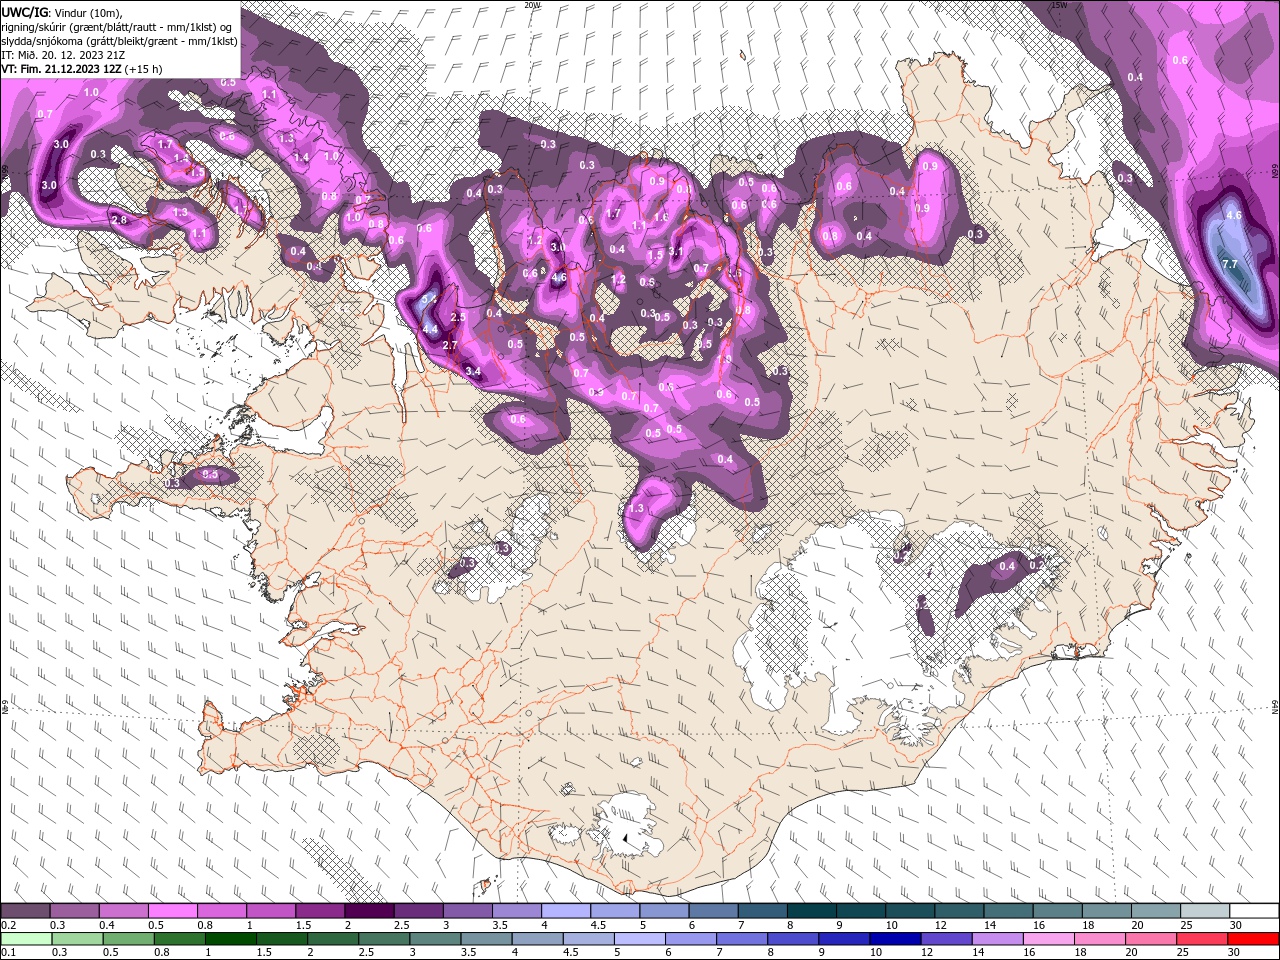Click the '15W' longitude label
This screenshot has height=960, width=1280.
point(1060,5)
